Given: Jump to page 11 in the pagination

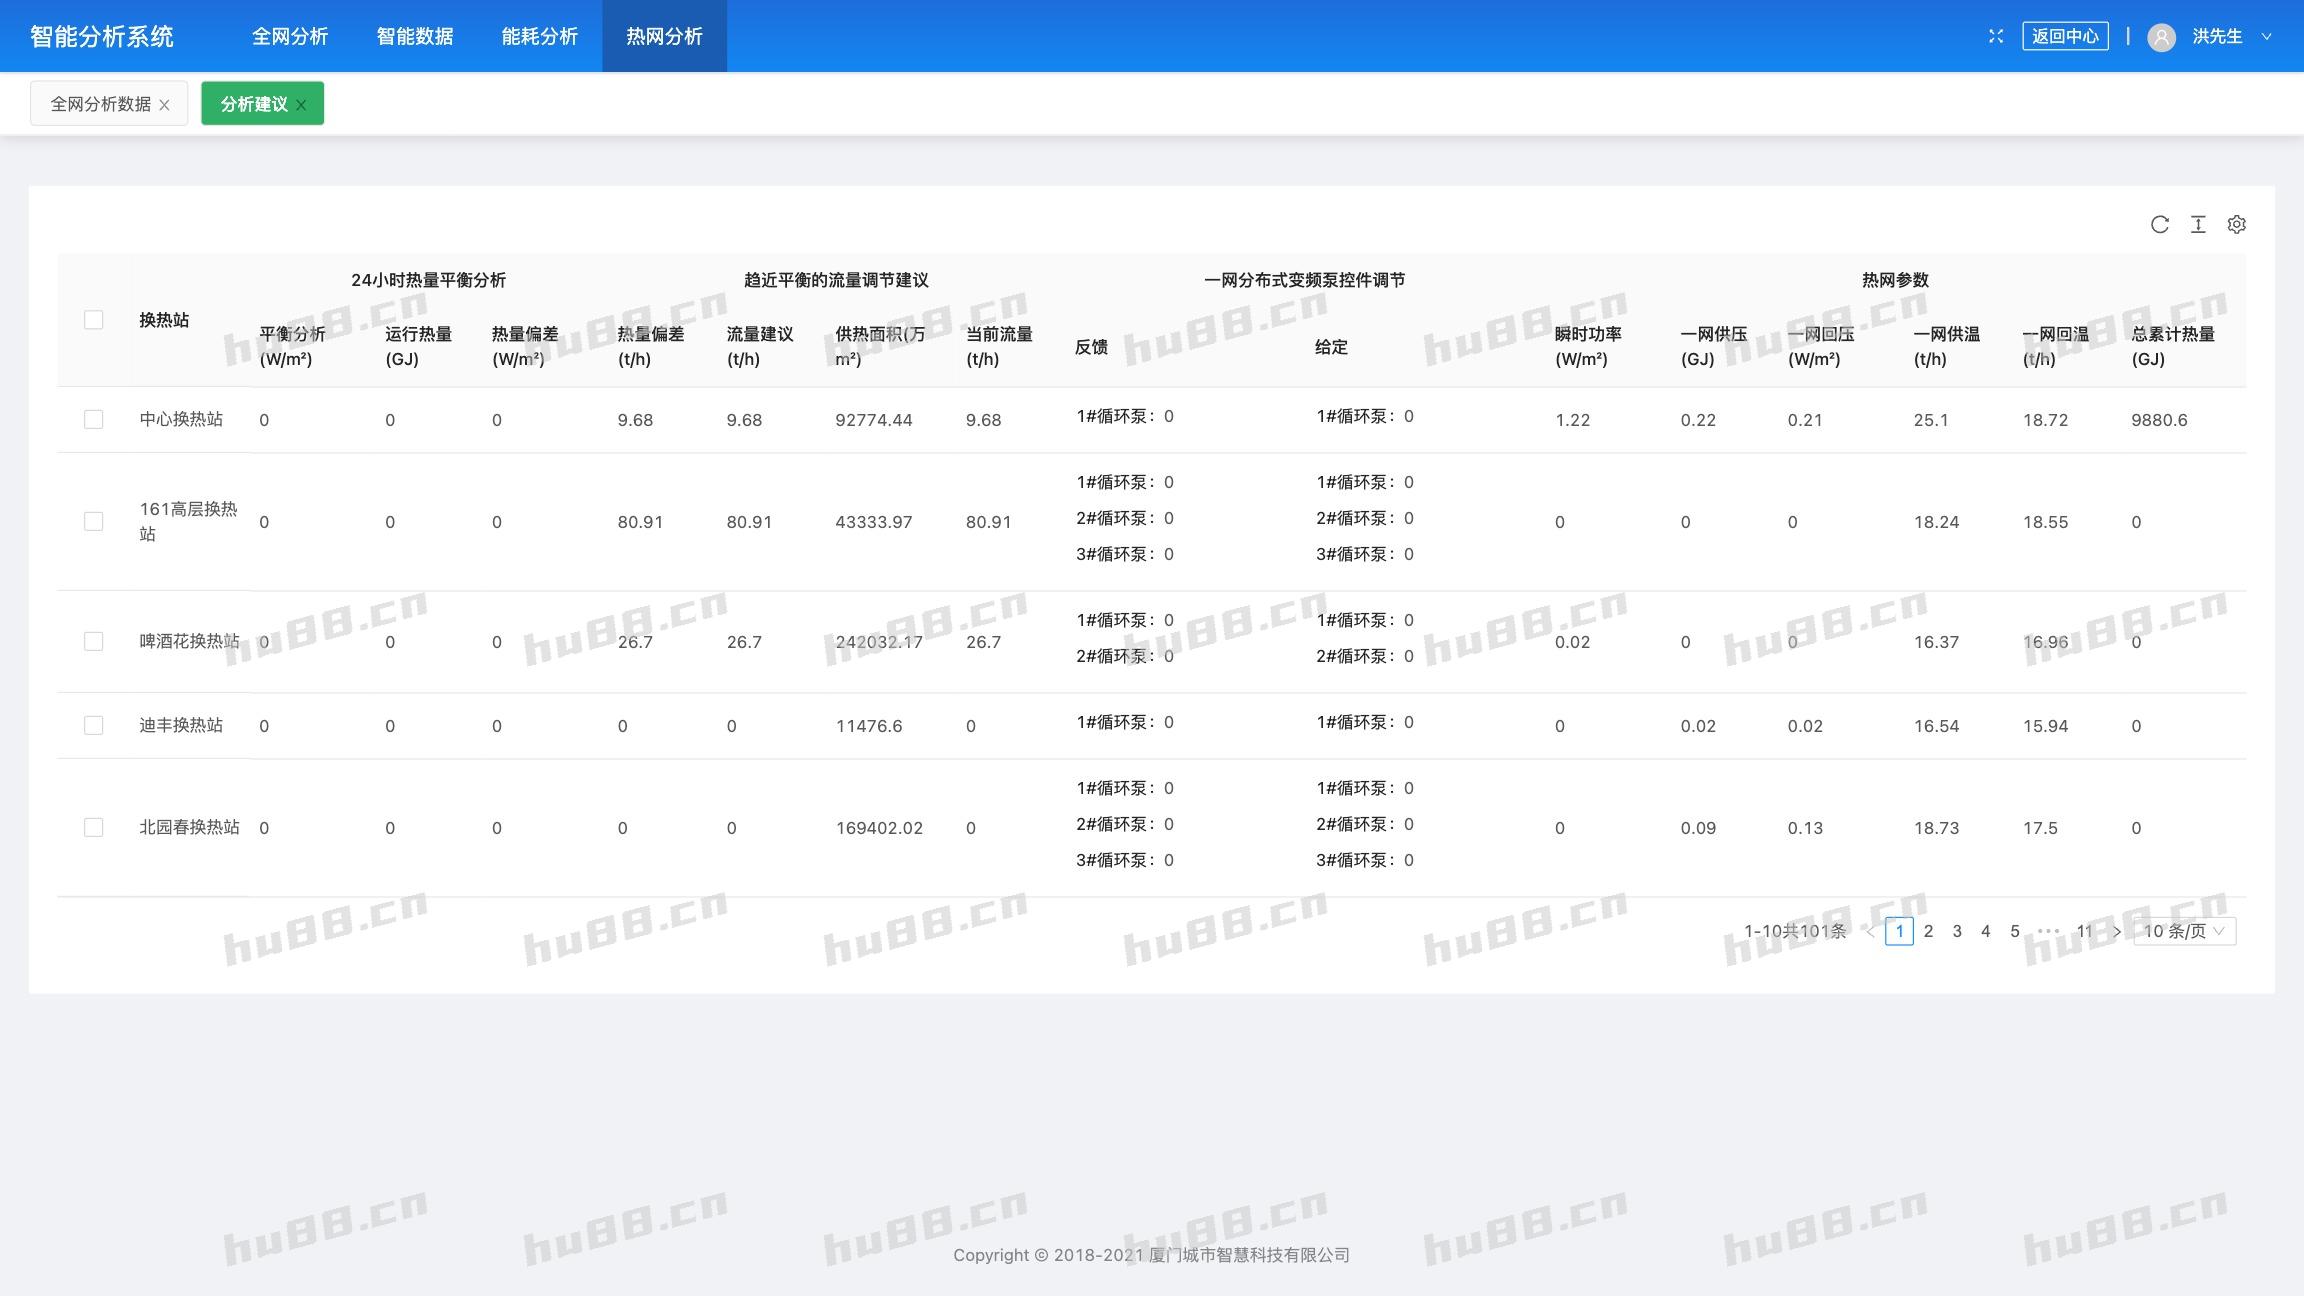Looking at the screenshot, I should point(2084,931).
